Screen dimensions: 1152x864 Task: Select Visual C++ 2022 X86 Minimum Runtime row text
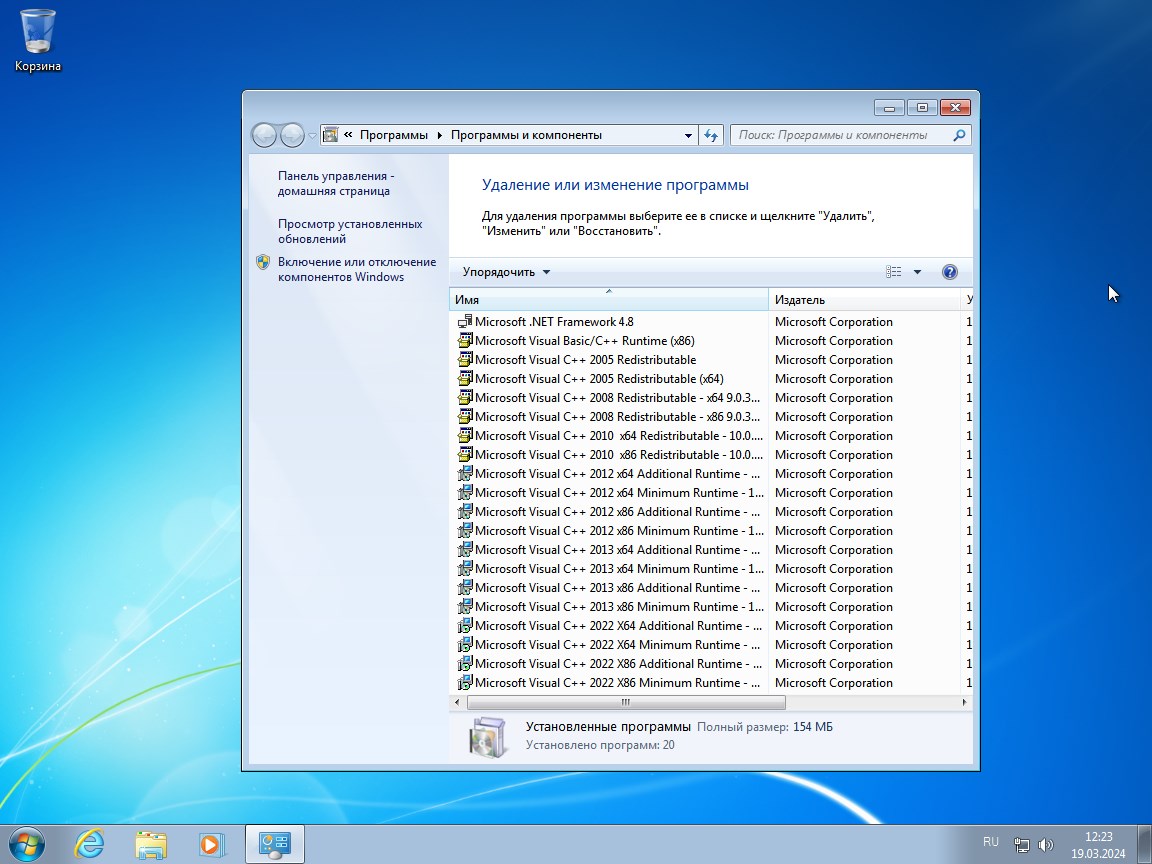(618, 683)
